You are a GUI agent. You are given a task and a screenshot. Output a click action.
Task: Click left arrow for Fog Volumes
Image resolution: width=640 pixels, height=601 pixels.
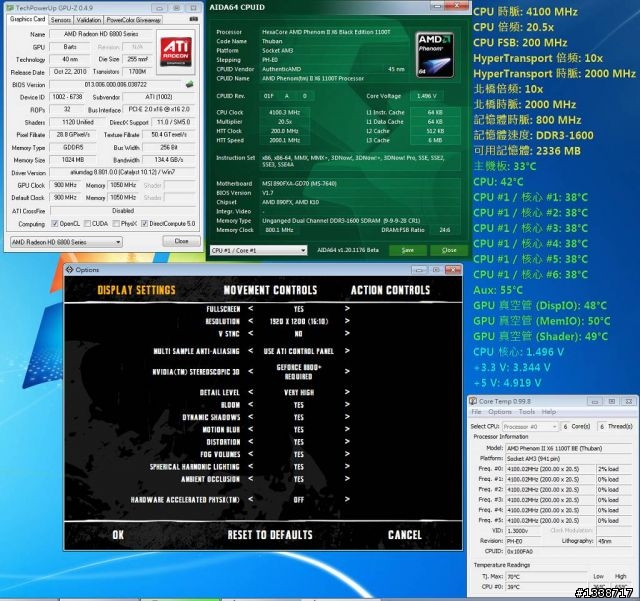pos(251,454)
